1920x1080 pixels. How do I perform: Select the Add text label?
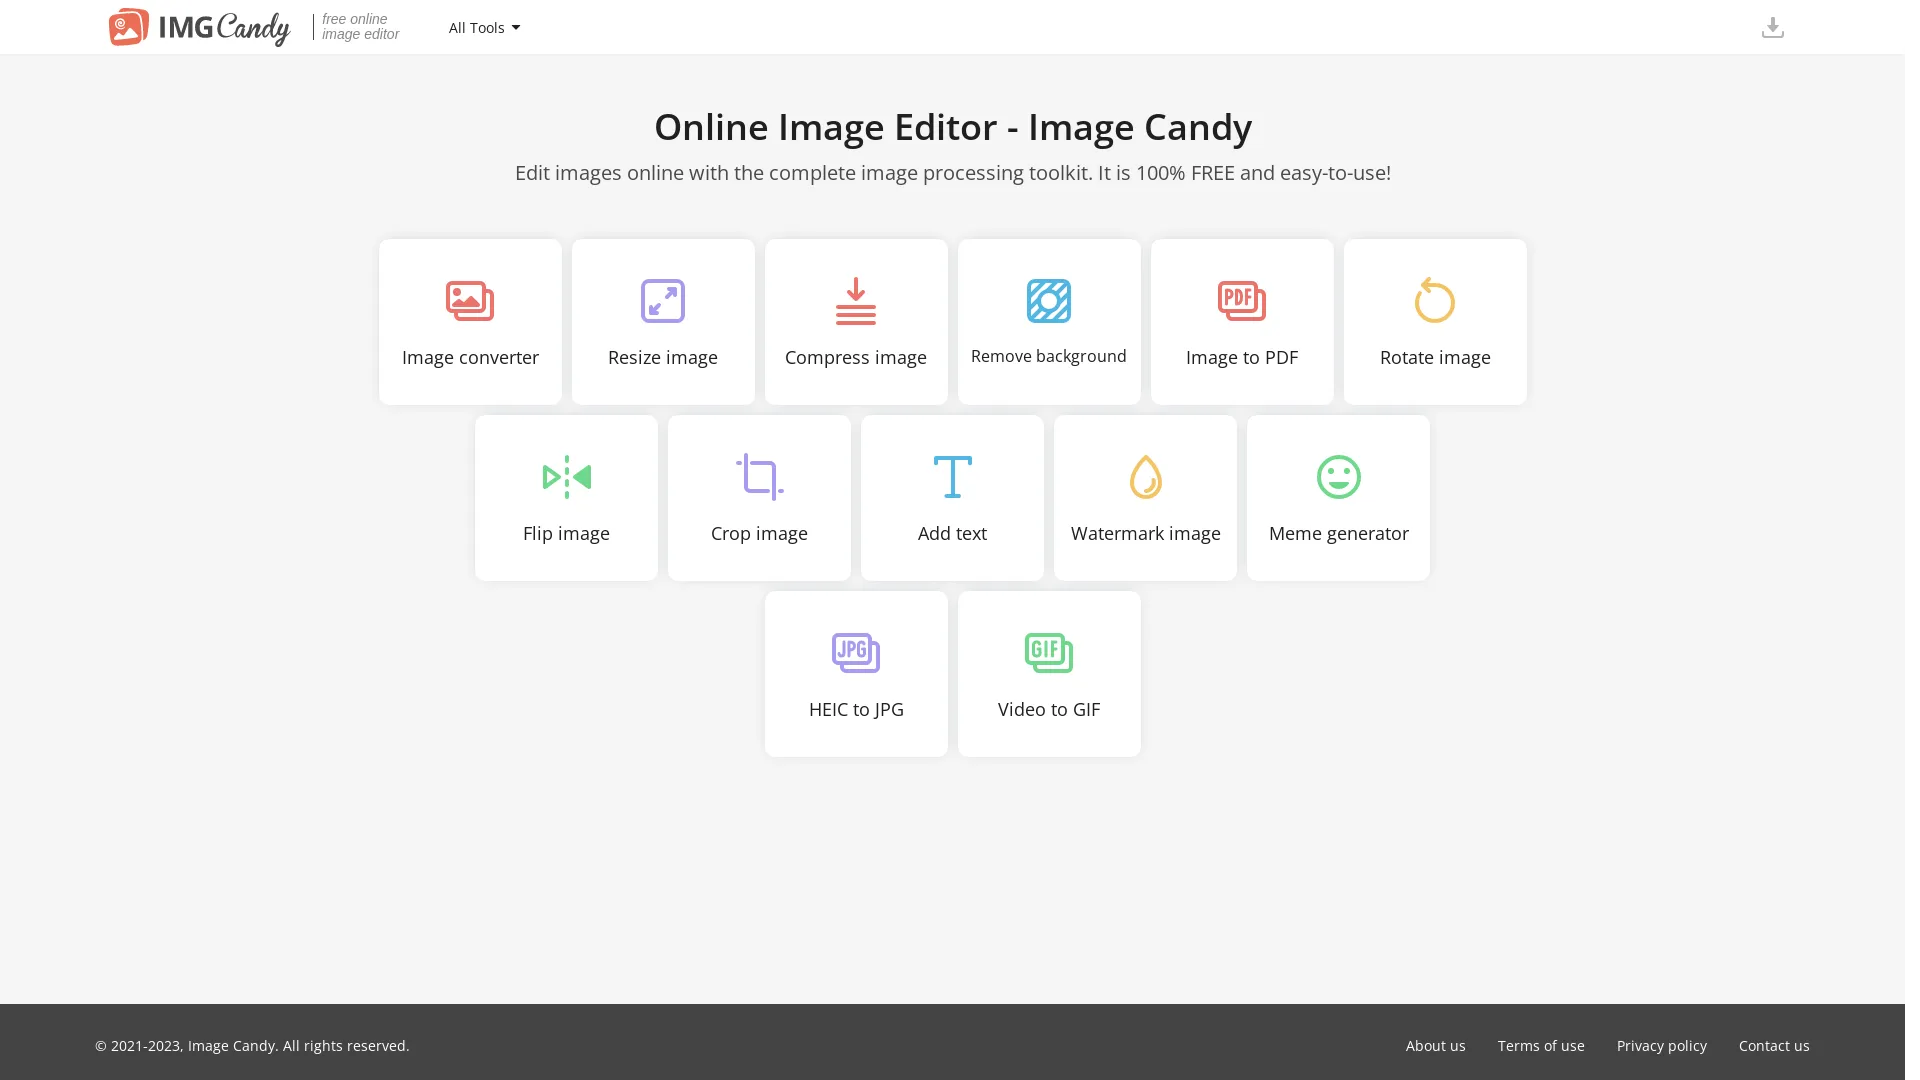click(x=952, y=534)
